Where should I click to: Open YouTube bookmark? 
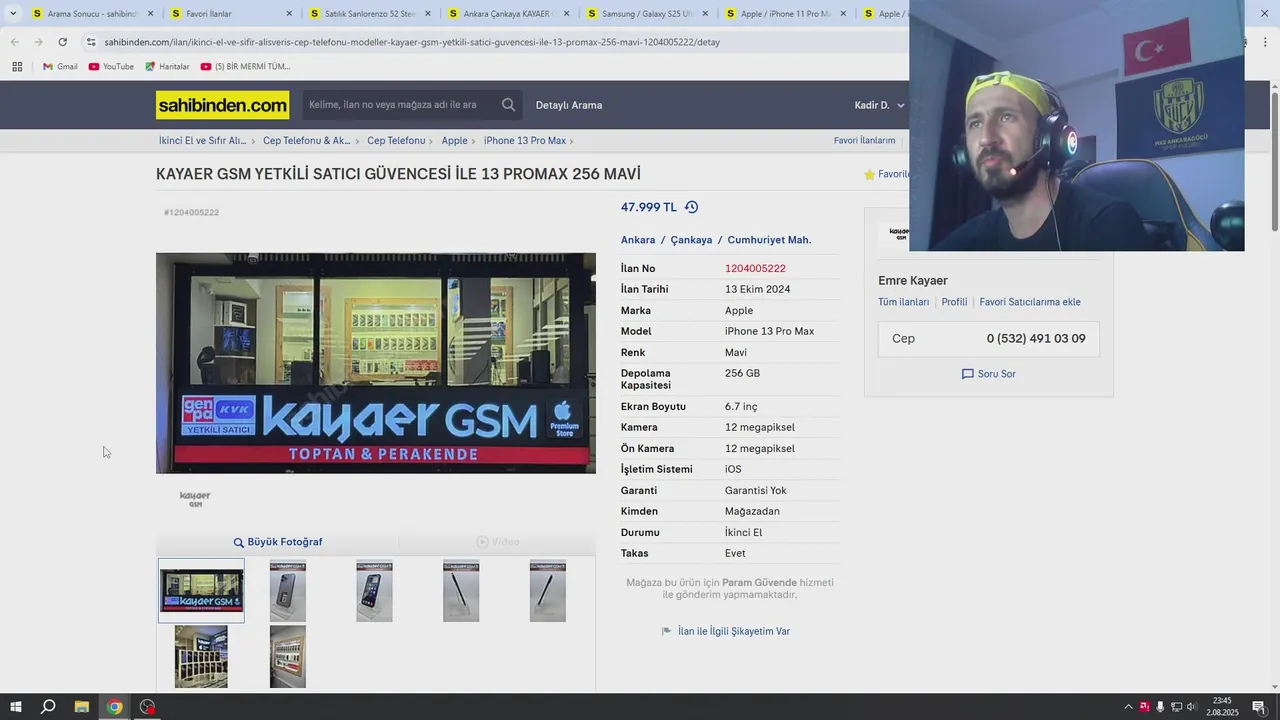111,67
